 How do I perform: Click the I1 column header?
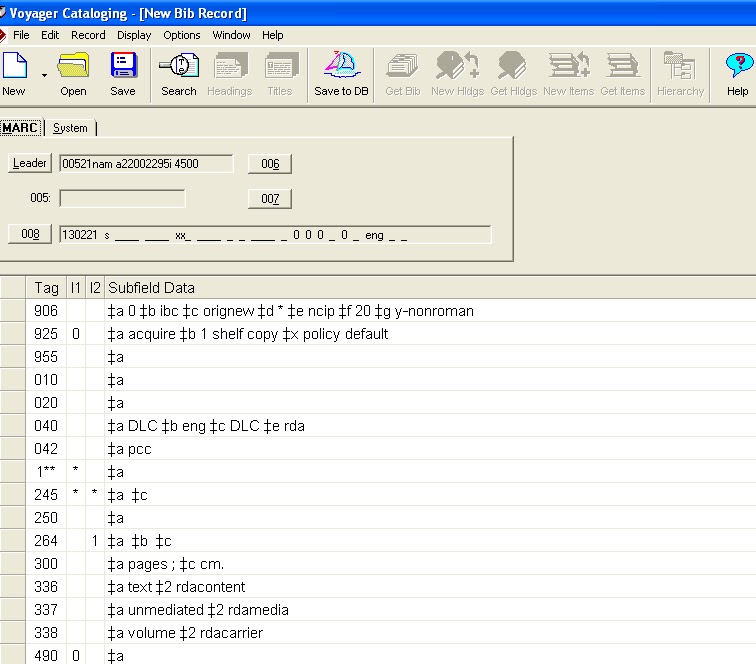(76, 288)
